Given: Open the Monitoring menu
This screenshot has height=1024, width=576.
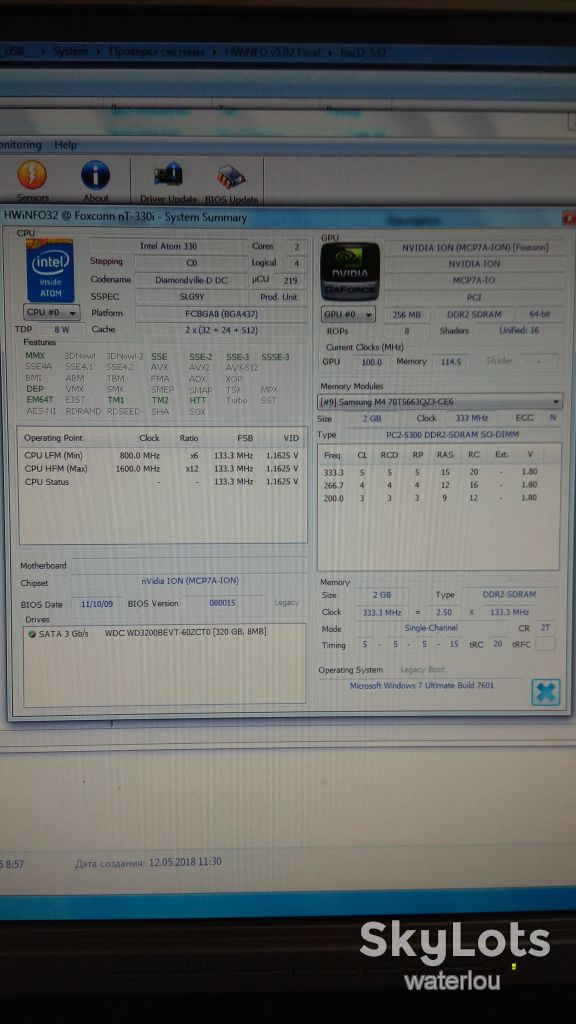Looking at the screenshot, I should click(x=20, y=144).
